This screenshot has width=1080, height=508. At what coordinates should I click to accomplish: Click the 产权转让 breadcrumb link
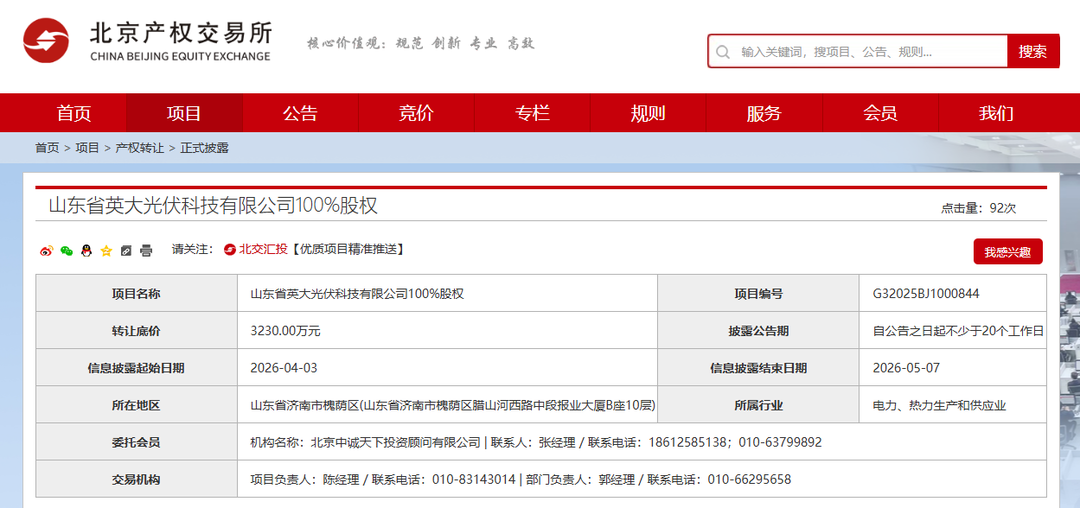[140, 148]
